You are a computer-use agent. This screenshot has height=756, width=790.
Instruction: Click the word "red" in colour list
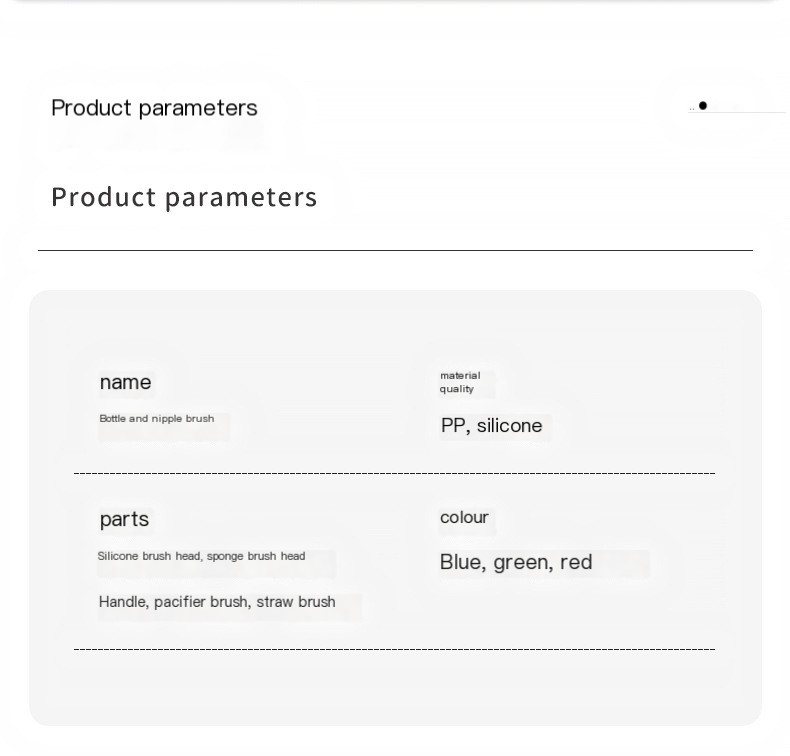576,562
